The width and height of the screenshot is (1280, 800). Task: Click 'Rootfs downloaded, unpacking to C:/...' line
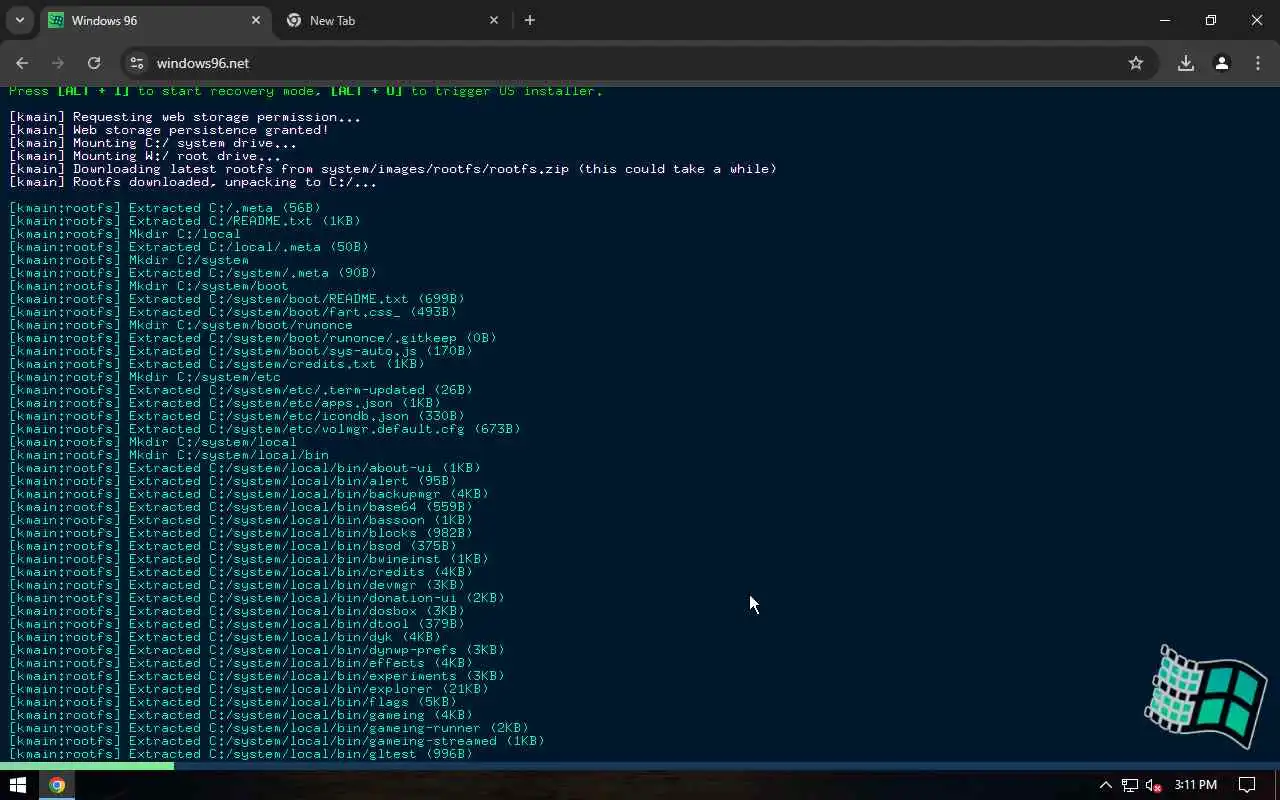click(193, 182)
